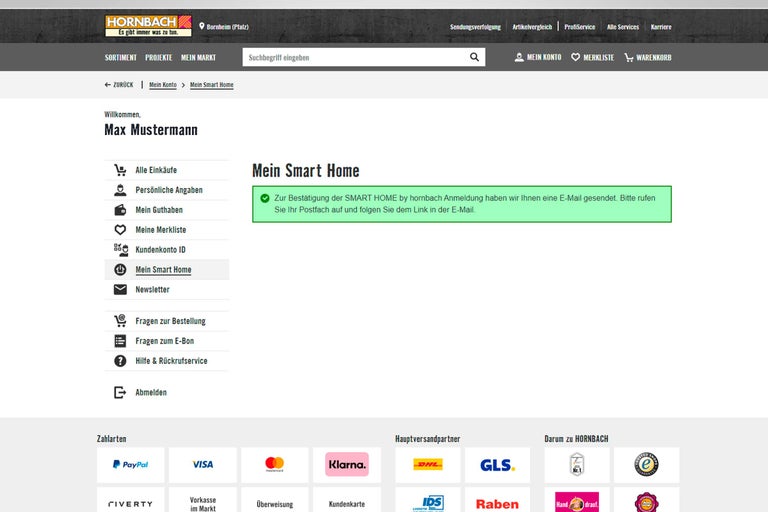768x512 pixels.
Task: Go back via Zurück link
Action: coord(119,85)
